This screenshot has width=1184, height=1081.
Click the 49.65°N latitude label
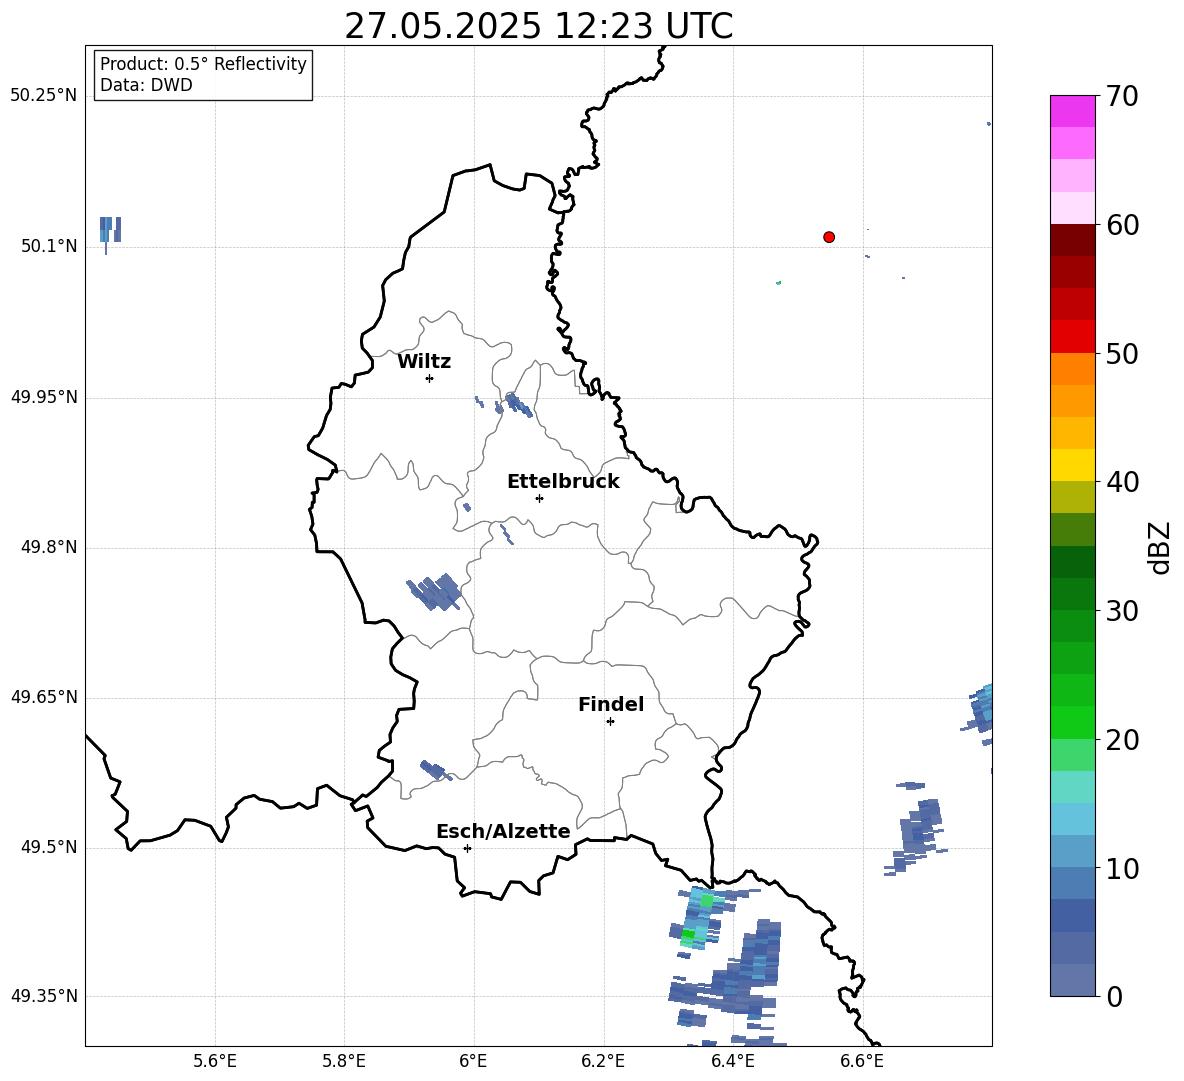(44, 697)
